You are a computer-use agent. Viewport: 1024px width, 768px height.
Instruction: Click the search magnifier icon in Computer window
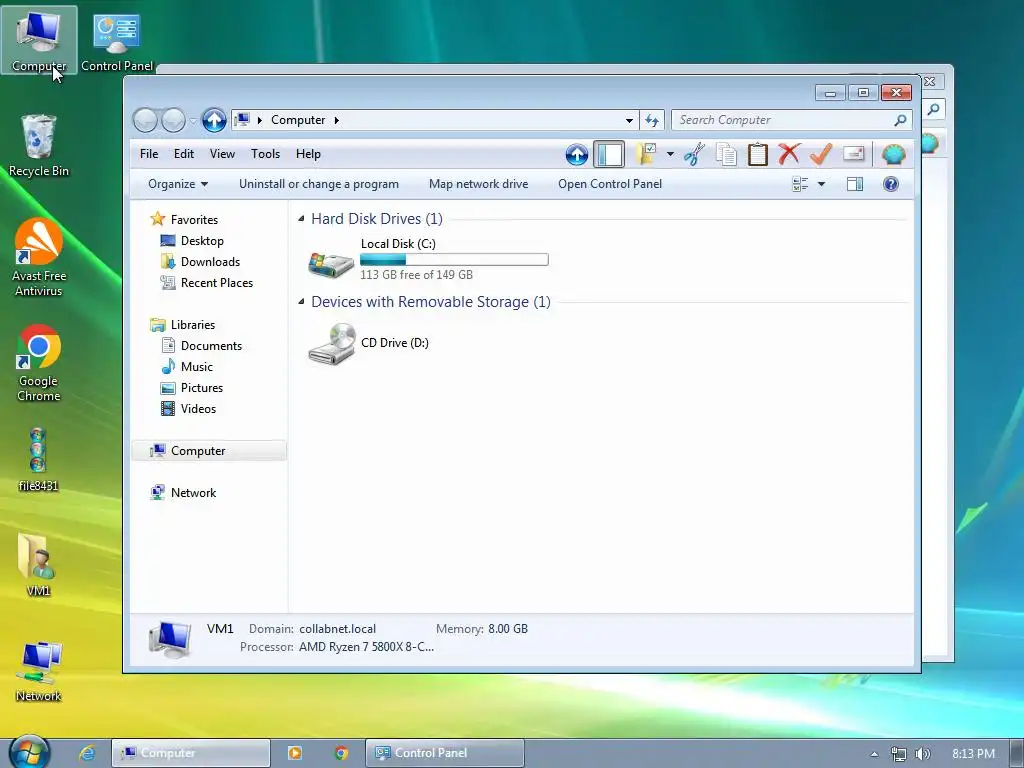(x=901, y=120)
